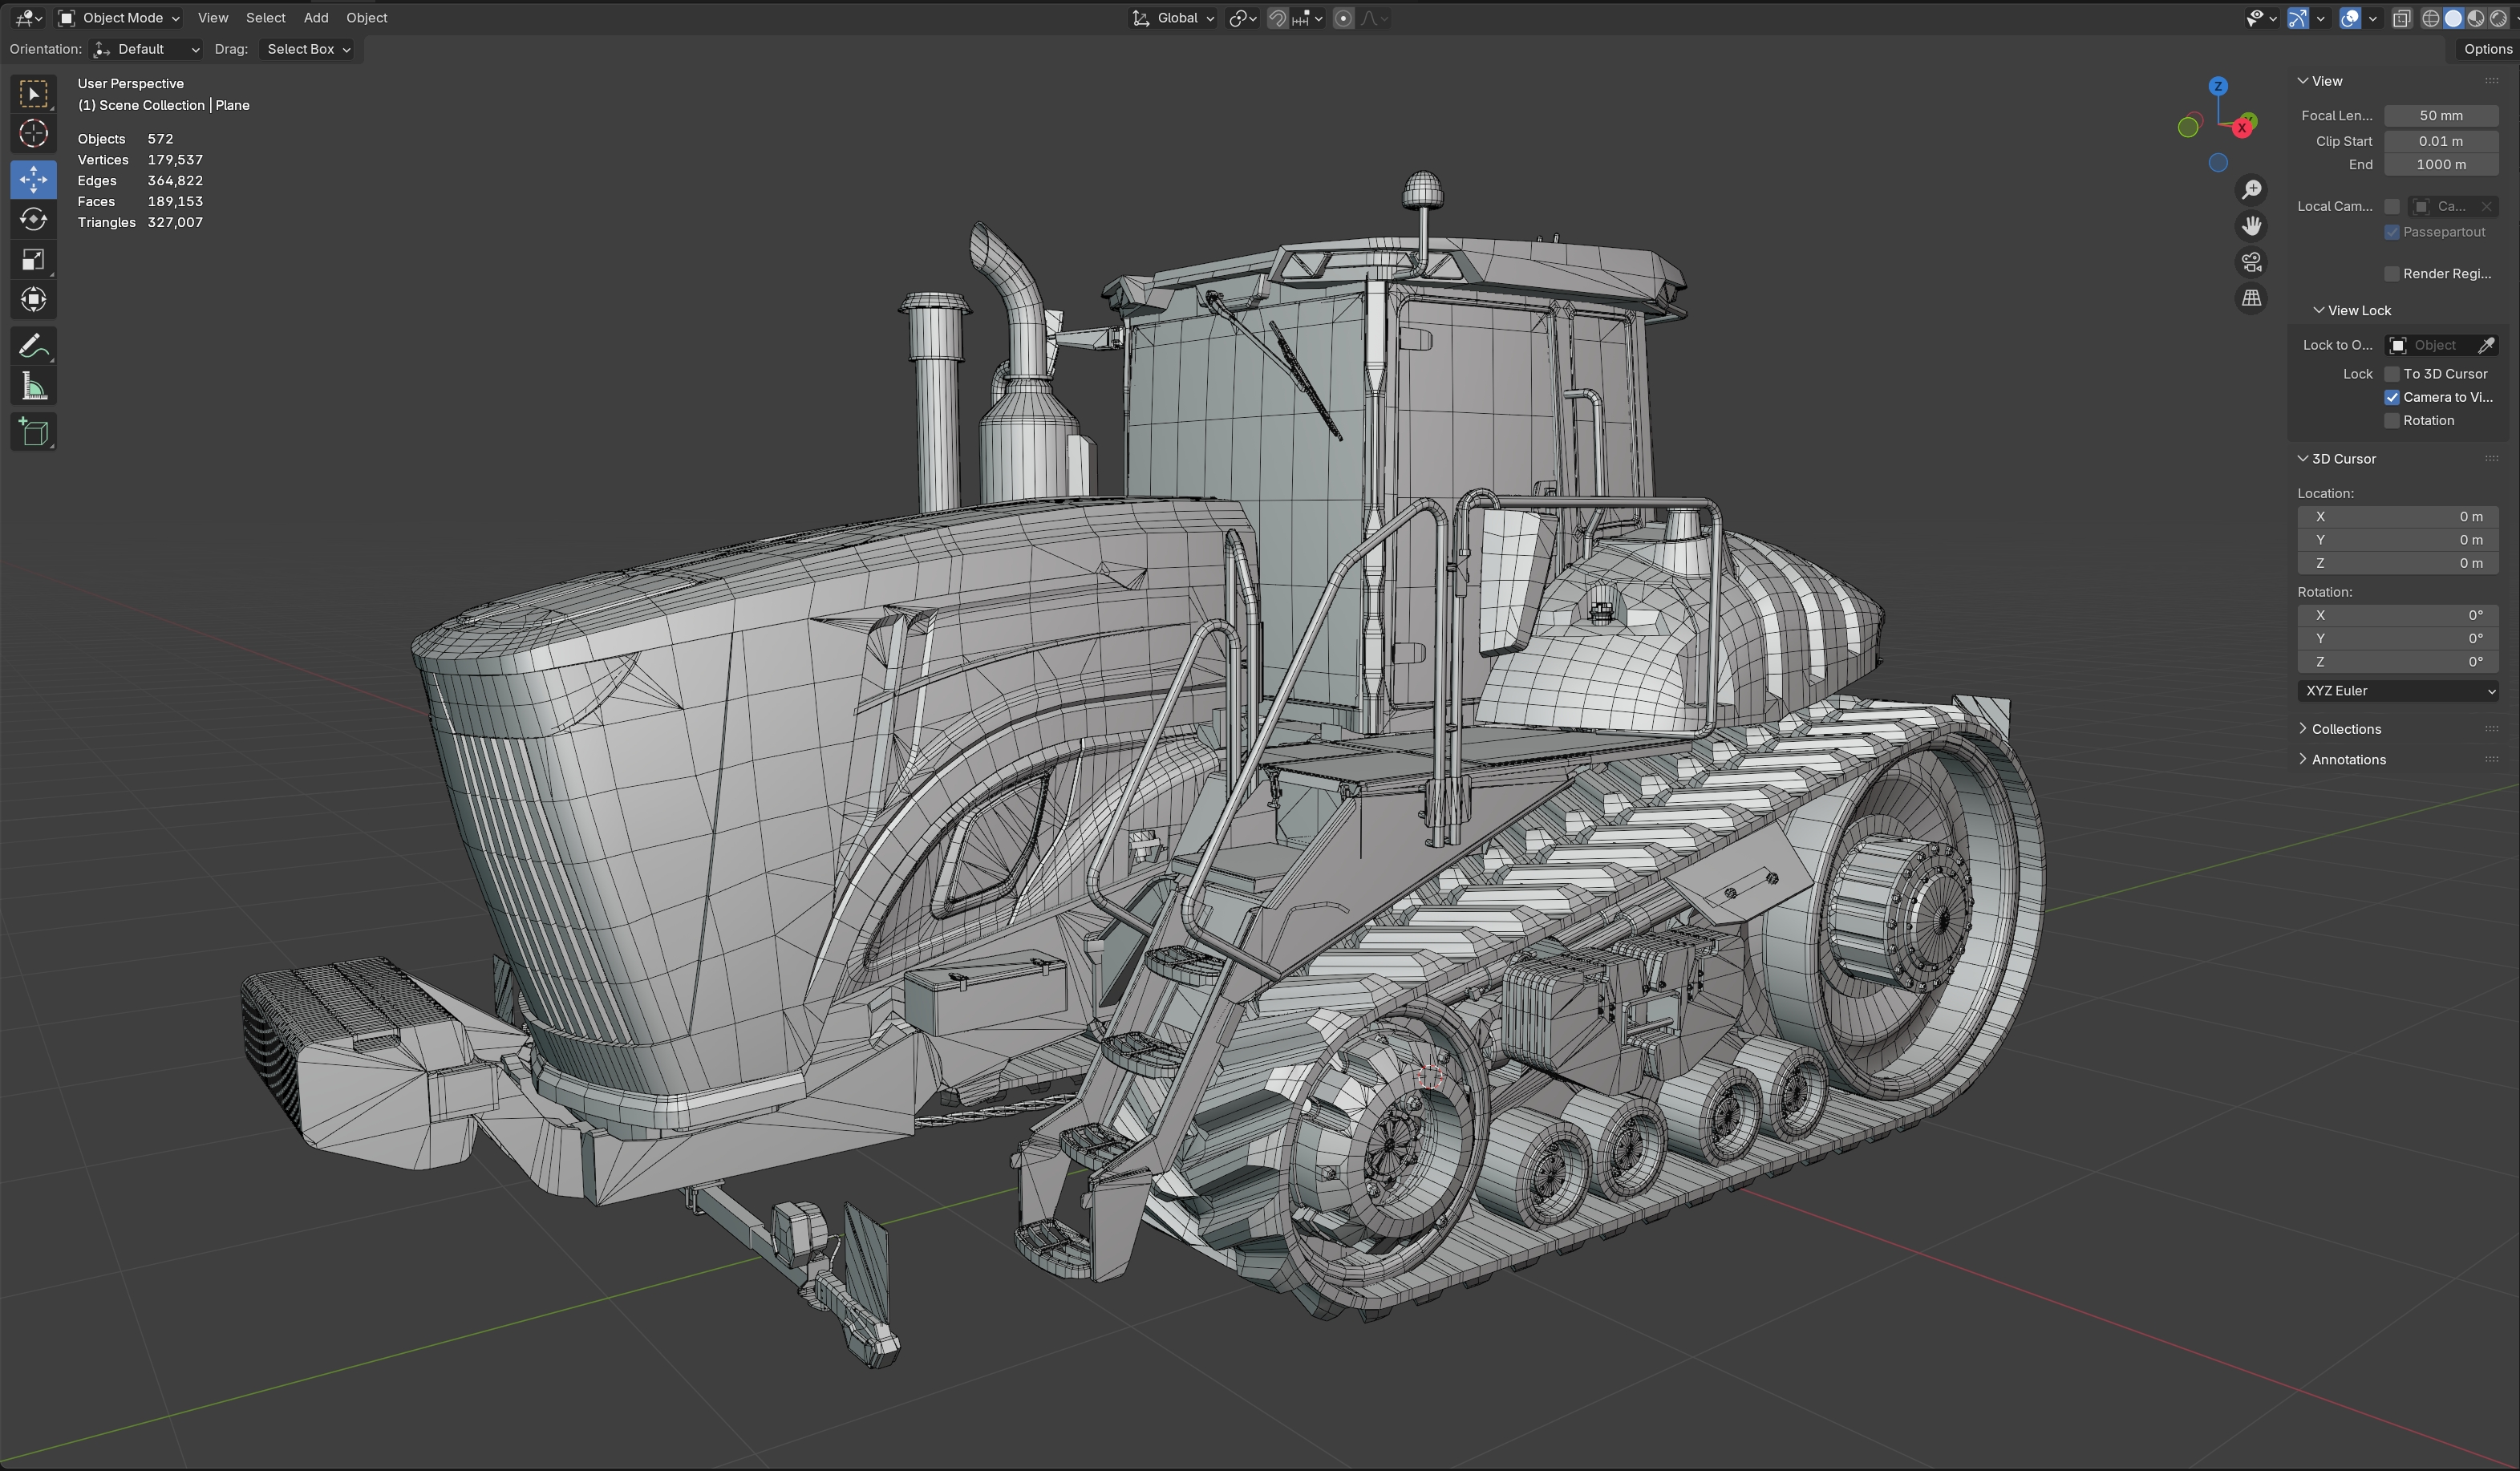Uncheck Camera to View lock
The width and height of the screenshot is (2520, 1471).
(x=2392, y=397)
